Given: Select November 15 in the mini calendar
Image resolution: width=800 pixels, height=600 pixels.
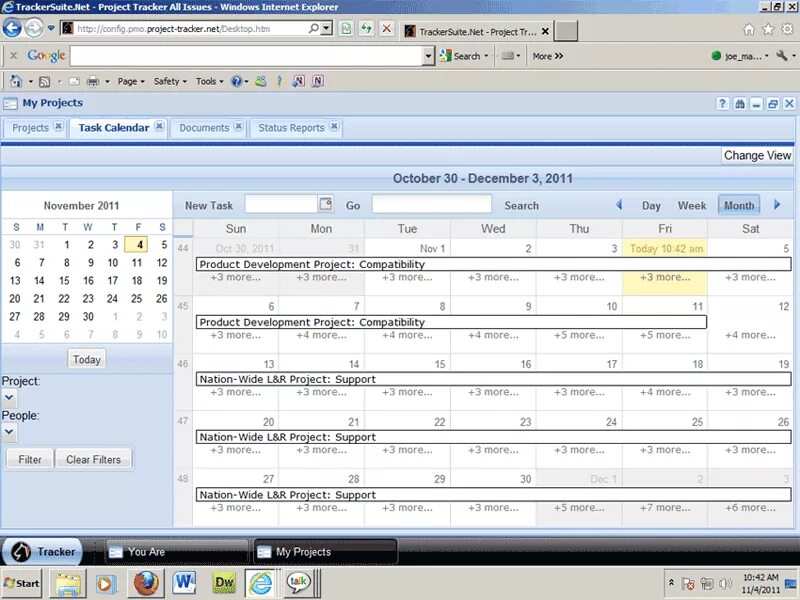Looking at the screenshot, I should [x=64, y=280].
